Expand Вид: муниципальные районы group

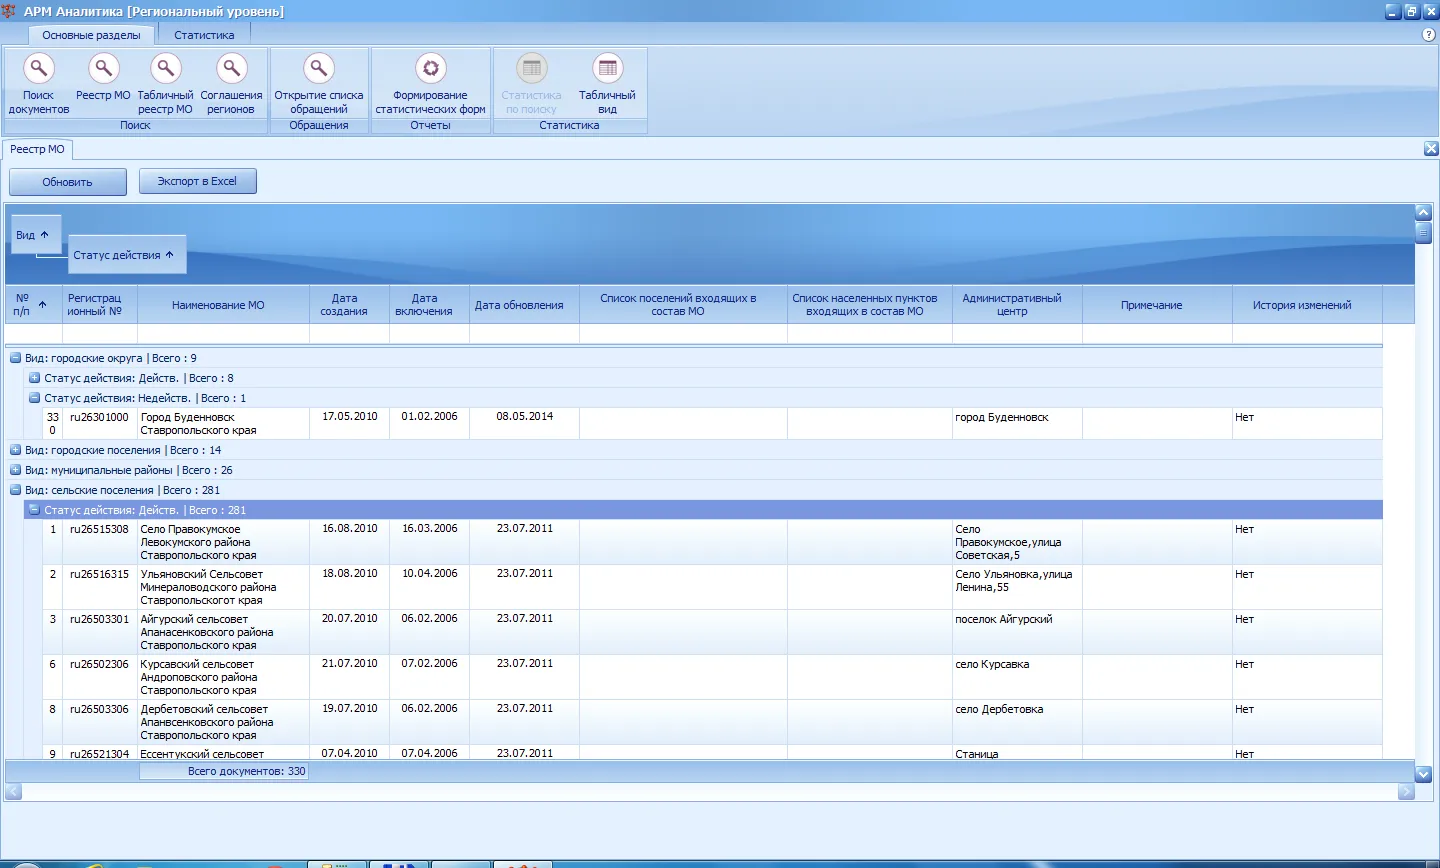15,470
